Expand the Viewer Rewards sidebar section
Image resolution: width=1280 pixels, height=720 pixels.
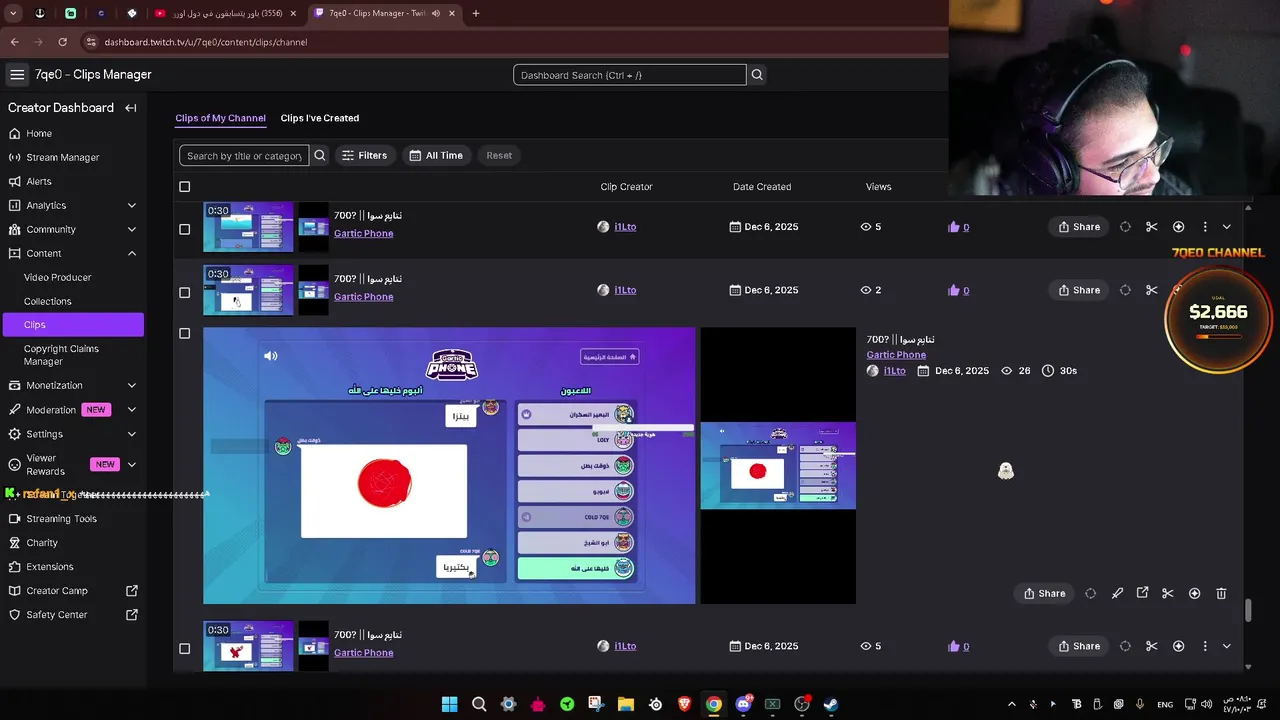pyautogui.click(x=132, y=464)
